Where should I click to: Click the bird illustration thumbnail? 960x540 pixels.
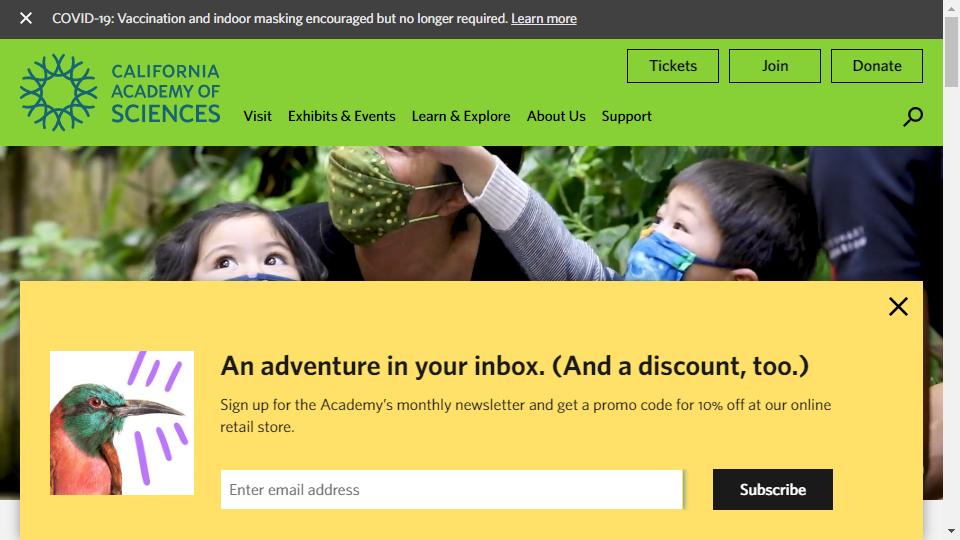pos(122,422)
